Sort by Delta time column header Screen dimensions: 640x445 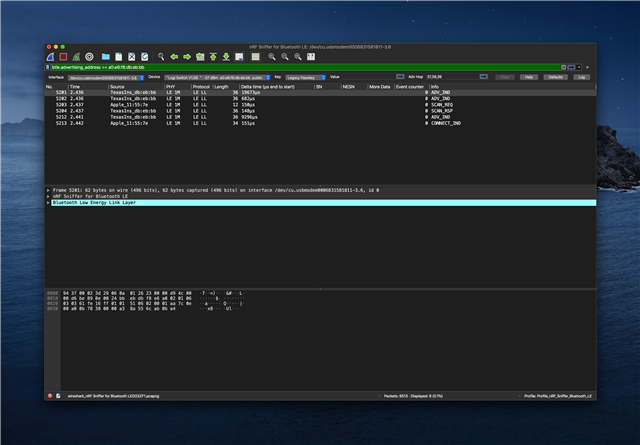(277, 87)
